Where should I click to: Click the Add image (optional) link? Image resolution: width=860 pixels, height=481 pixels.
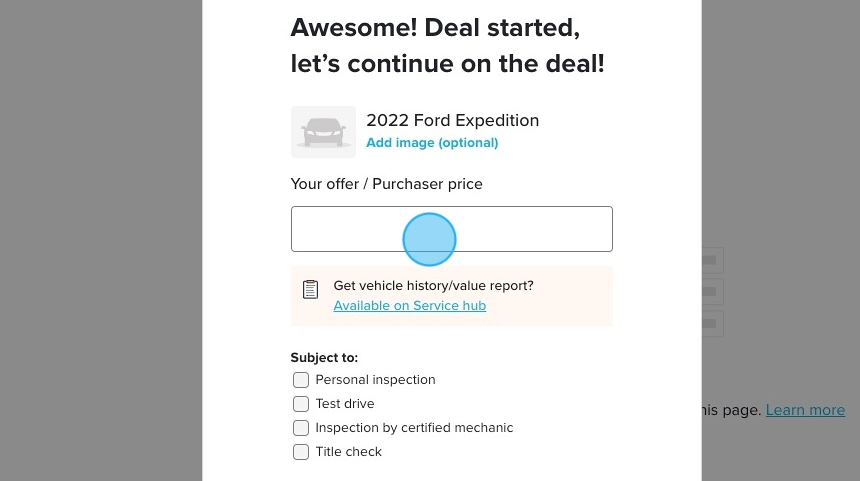pos(432,143)
